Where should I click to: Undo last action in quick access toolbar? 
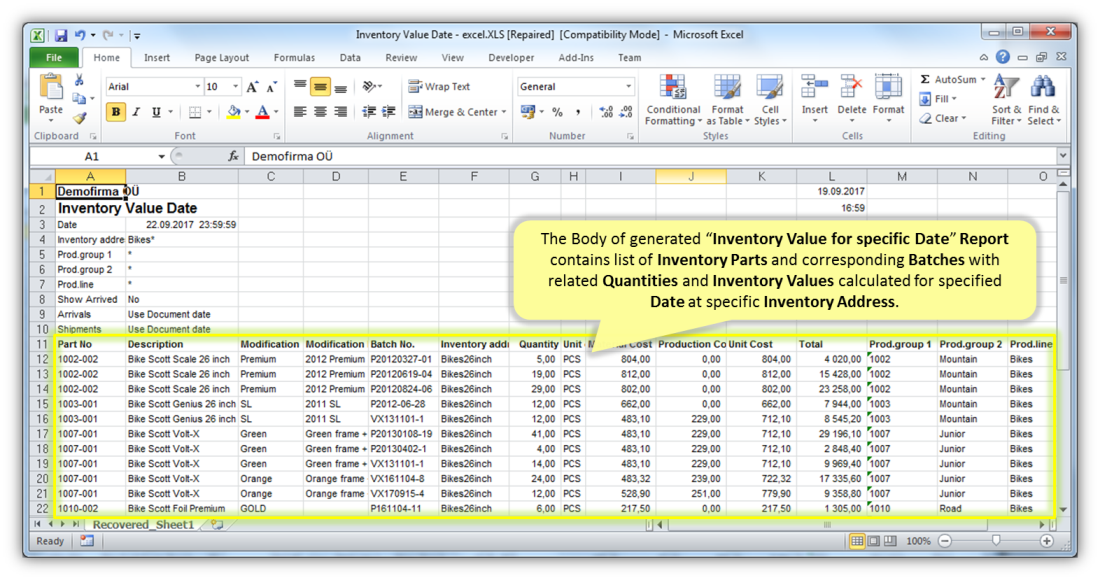(x=80, y=35)
